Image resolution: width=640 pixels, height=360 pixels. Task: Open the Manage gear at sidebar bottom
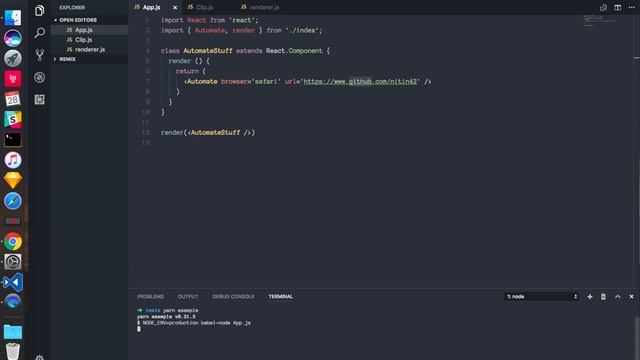(x=40, y=357)
